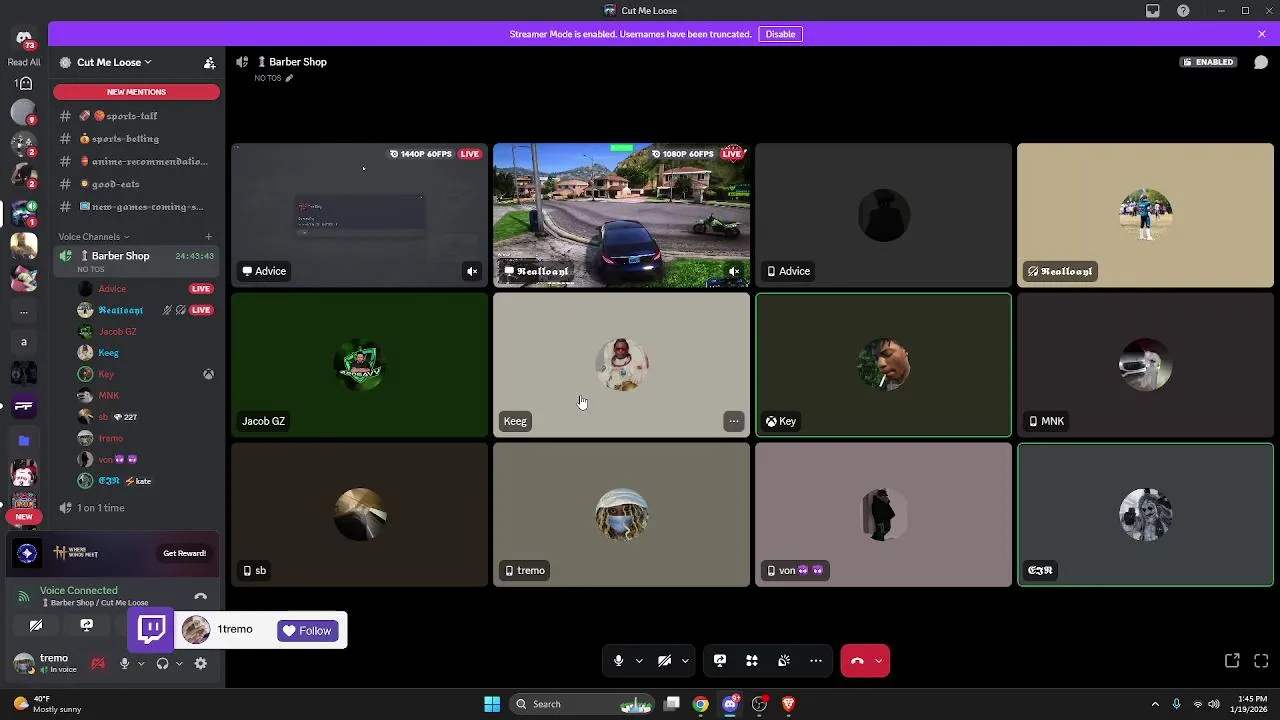Viewport: 1280px width, 720px height.
Task: Open User Settings gear
Action: pos(201,663)
